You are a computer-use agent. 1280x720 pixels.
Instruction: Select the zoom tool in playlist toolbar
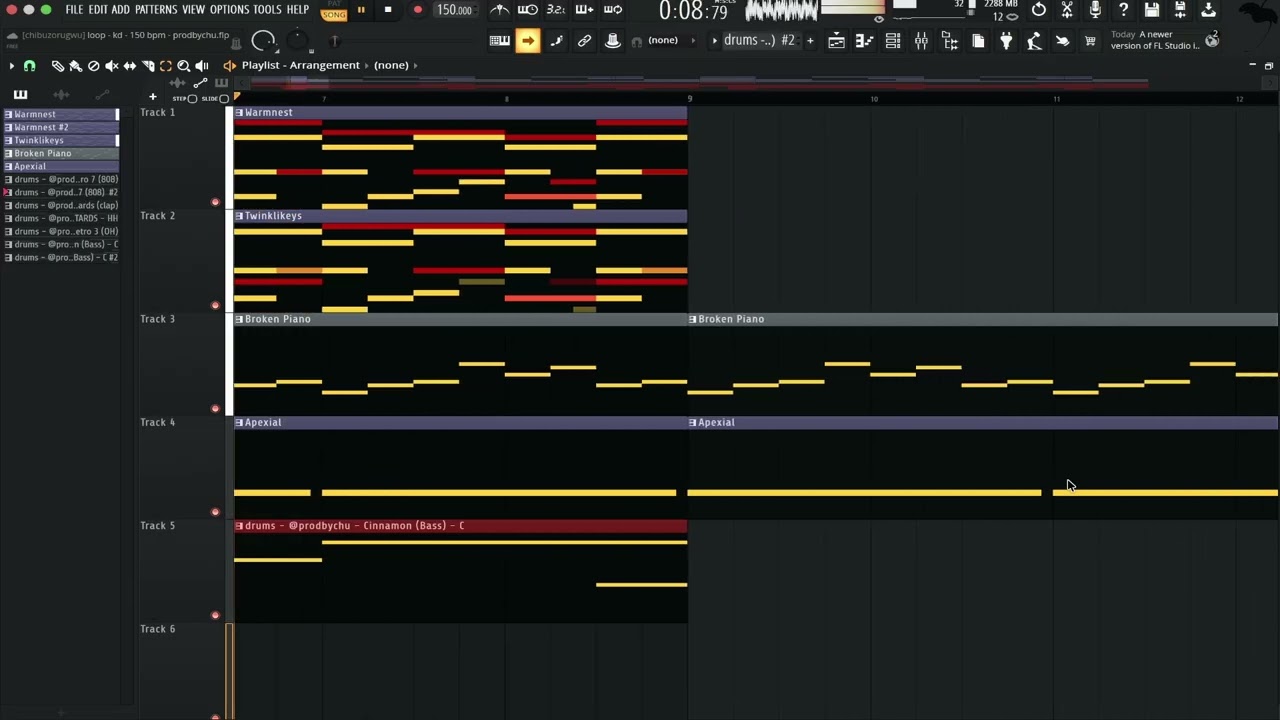(x=184, y=66)
